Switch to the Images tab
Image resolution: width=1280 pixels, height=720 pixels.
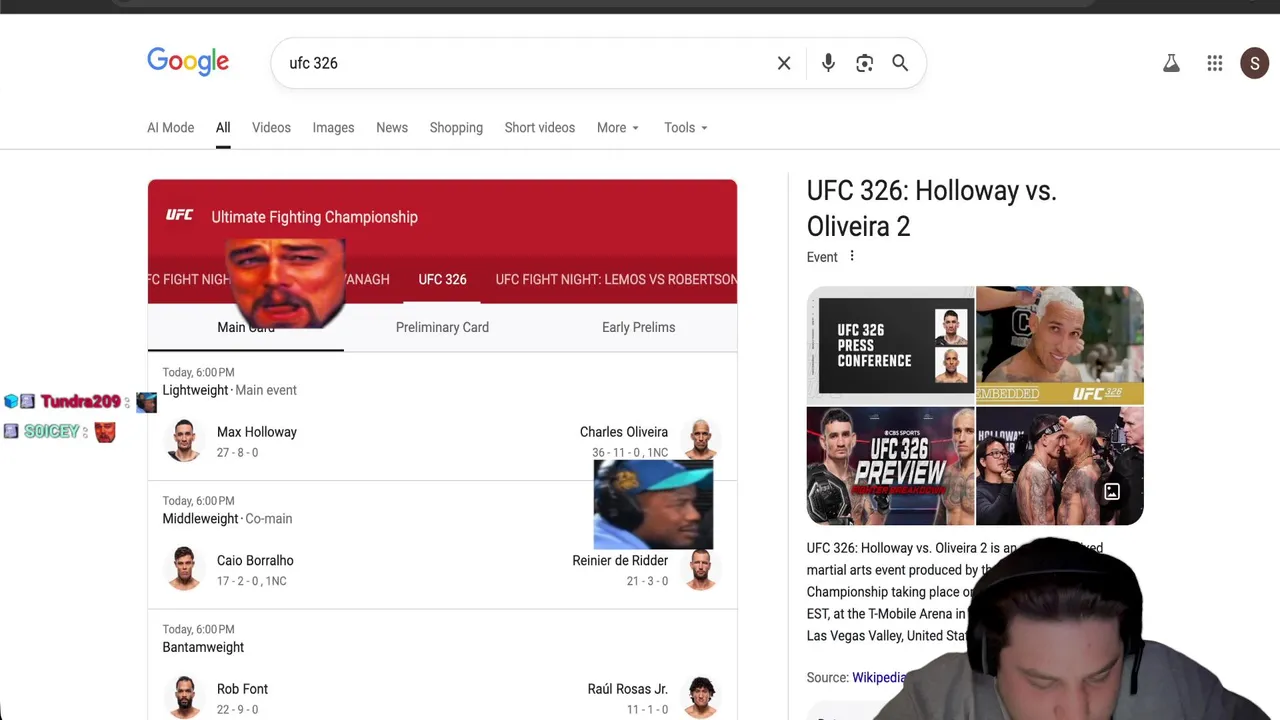click(x=333, y=128)
